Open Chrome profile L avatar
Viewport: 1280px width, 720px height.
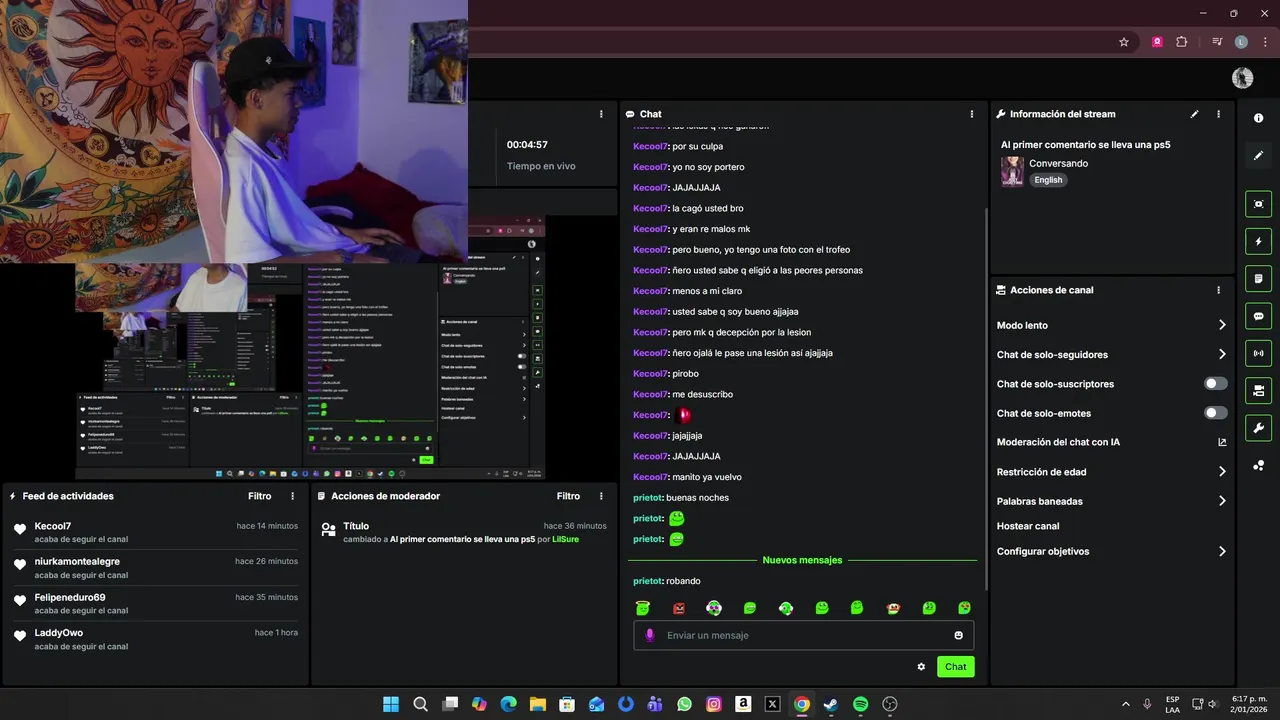coord(1241,42)
